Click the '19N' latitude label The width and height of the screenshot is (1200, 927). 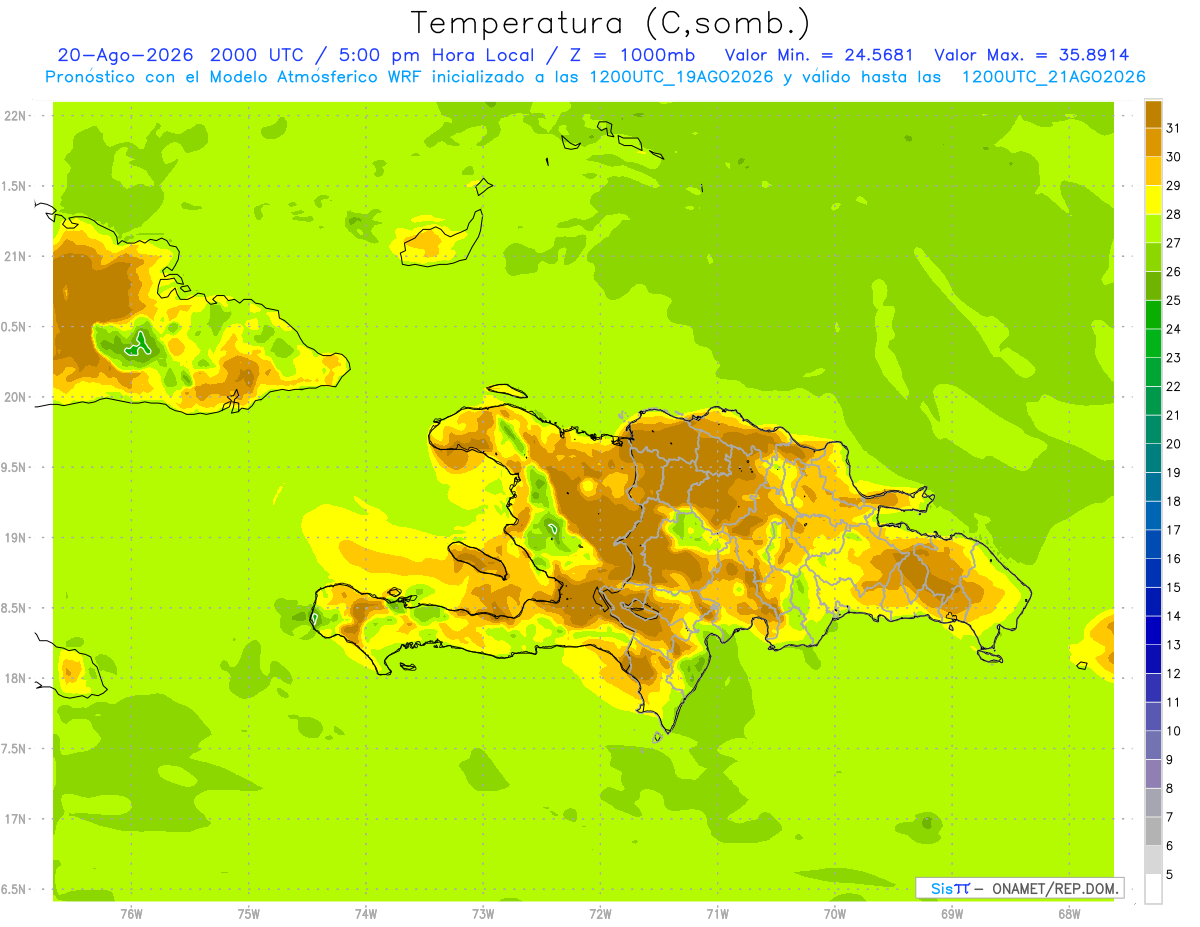[x=15, y=538]
